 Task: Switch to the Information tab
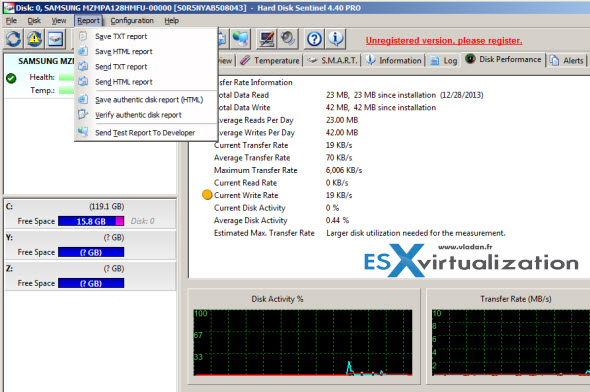[394, 61]
